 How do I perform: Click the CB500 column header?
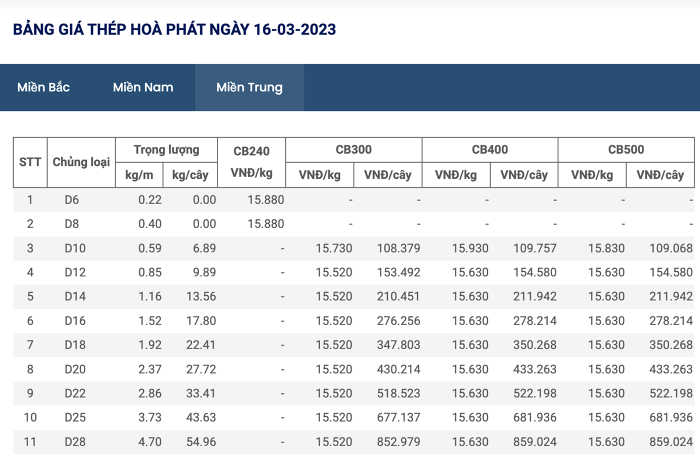(626, 150)
